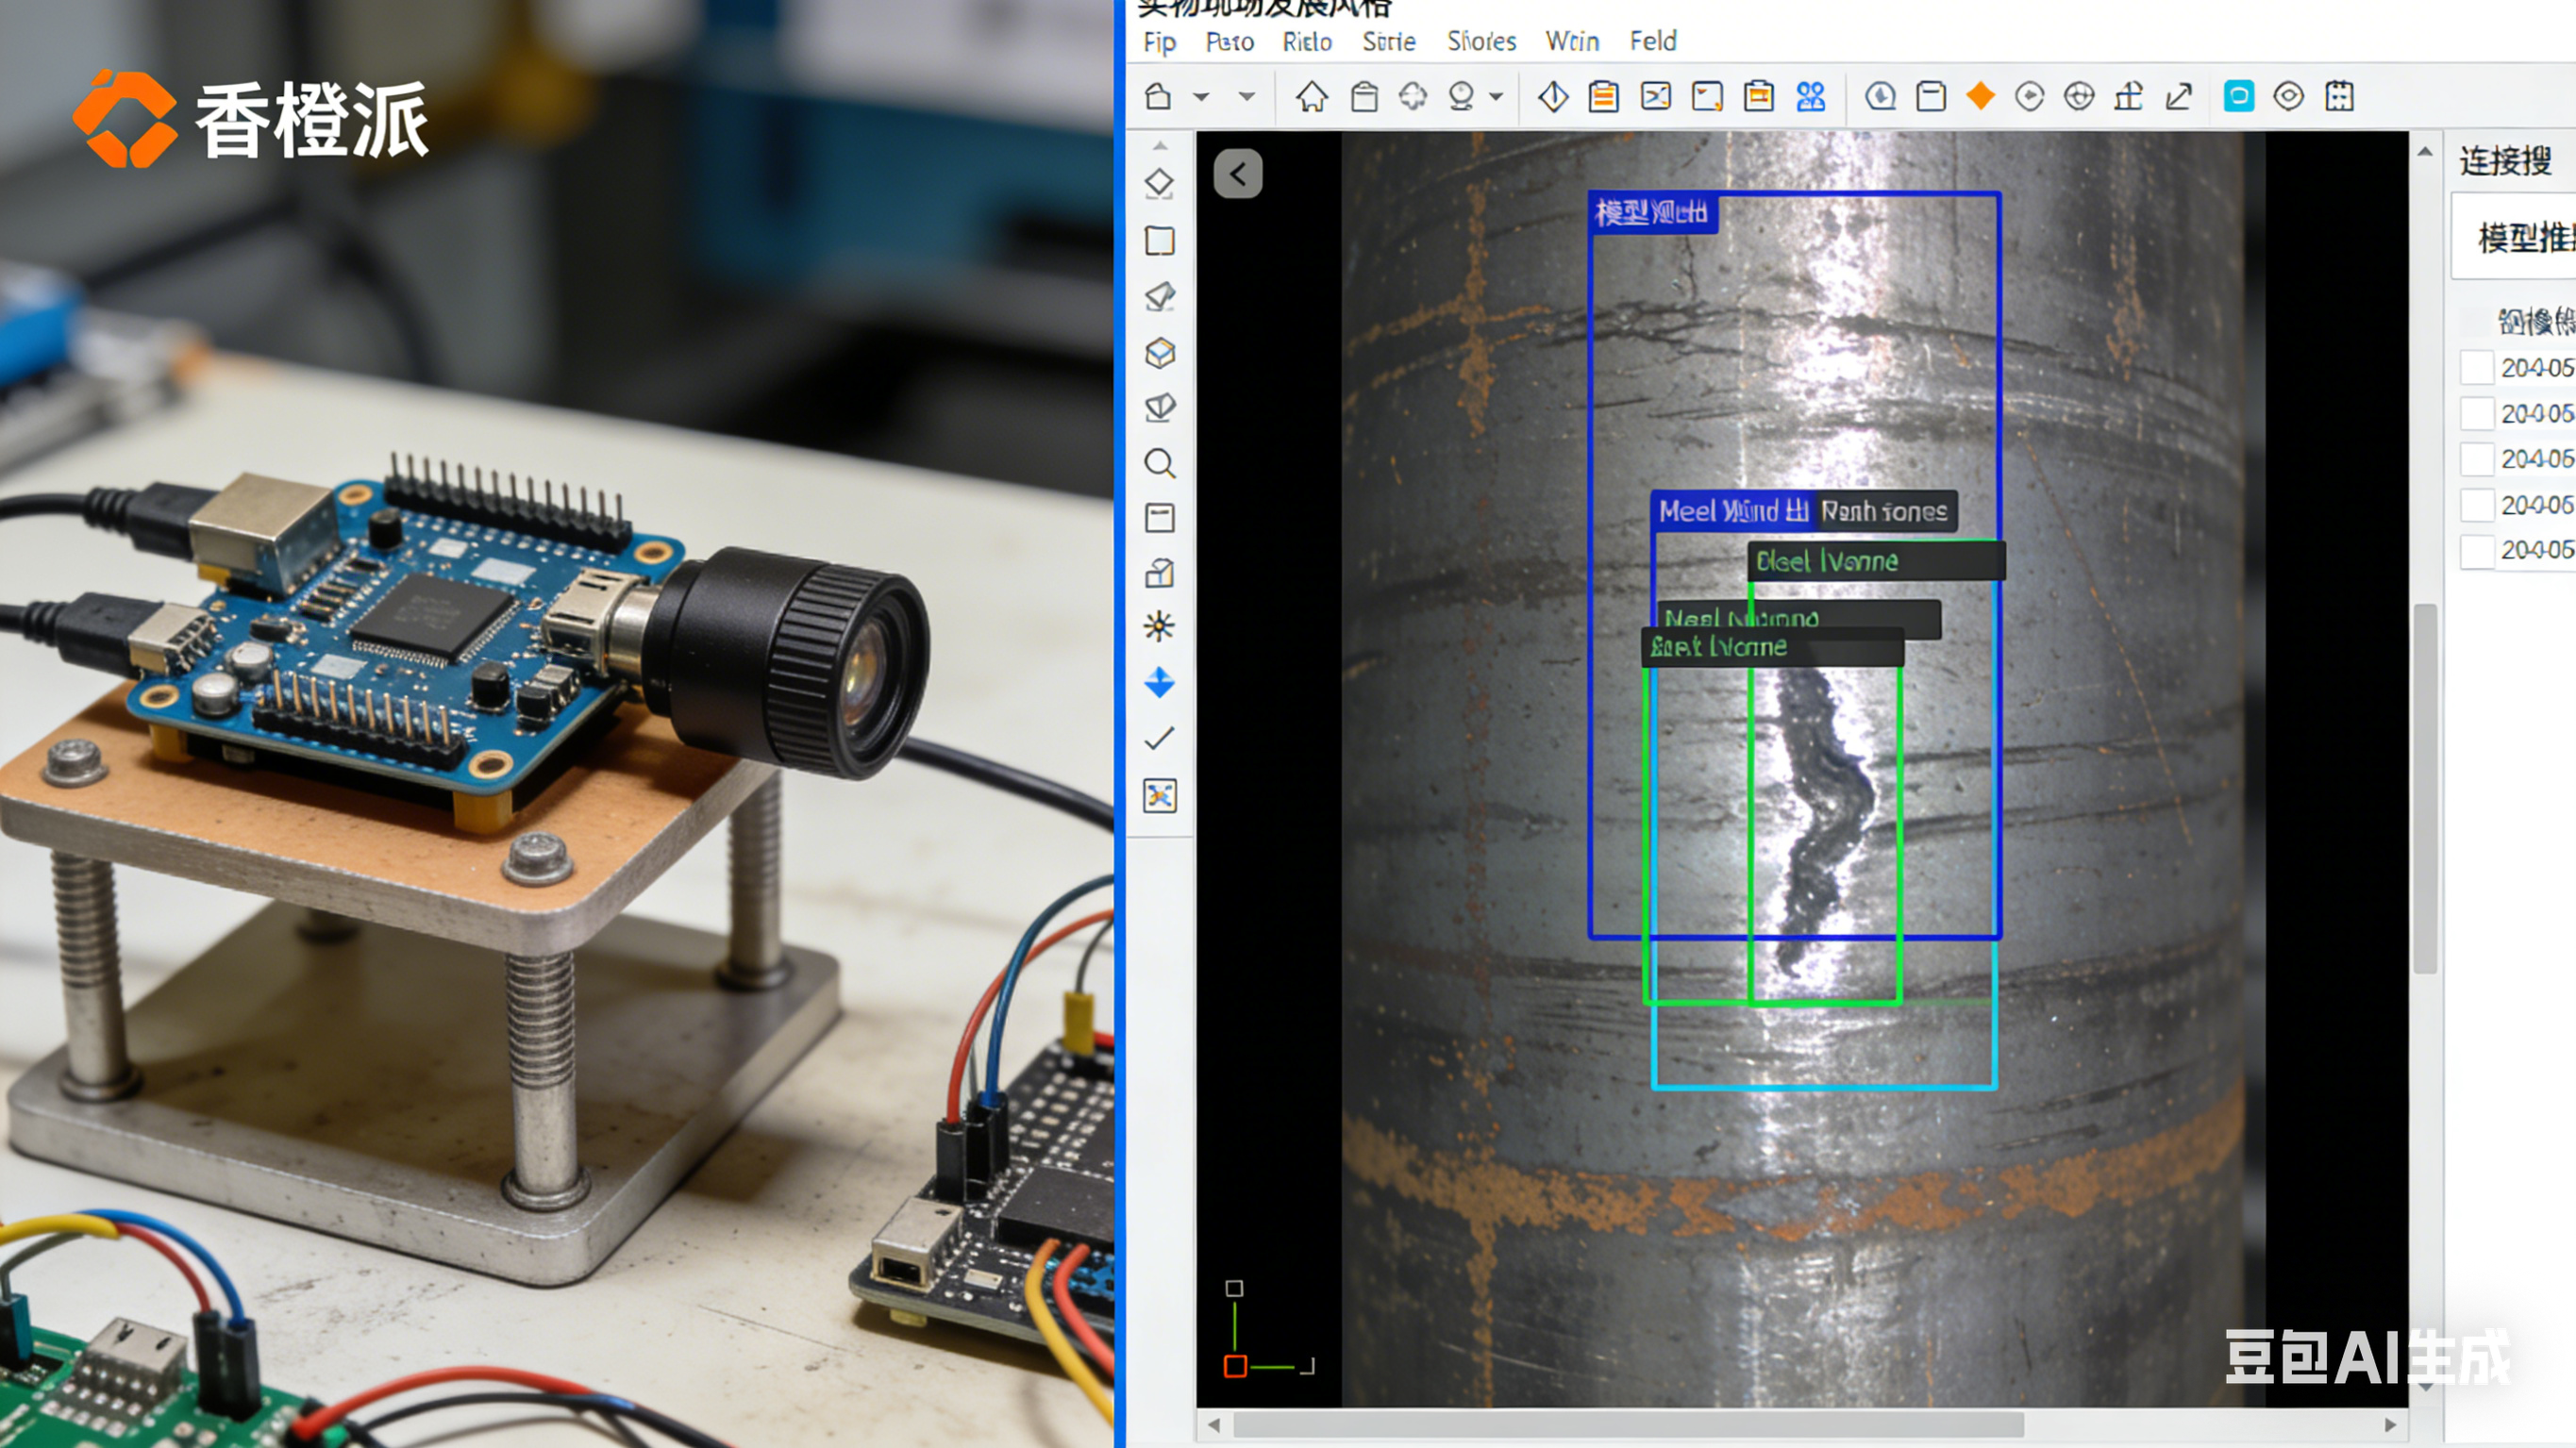Image resolution: width=2576 pixels, height=1448 pixels.
Task: Open the Fip menu
Action: click(x=1159, y=42)
